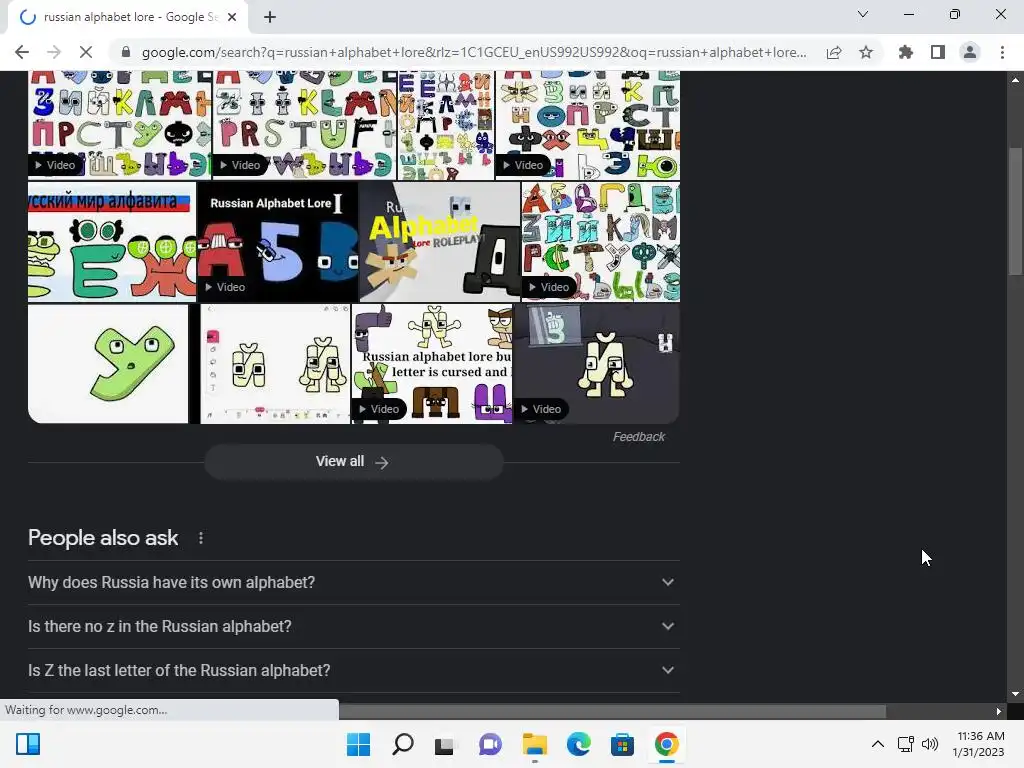Expand Is there no z in Russian alphabet
The width and height of the screenshot is (1024, 768).
tap(353, 626)
